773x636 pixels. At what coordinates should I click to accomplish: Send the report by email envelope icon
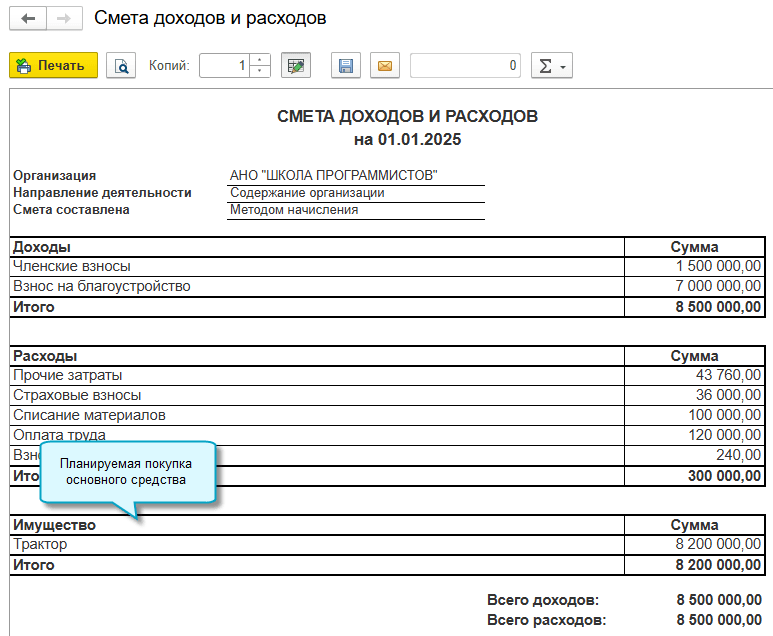click(x=385, y=65)
